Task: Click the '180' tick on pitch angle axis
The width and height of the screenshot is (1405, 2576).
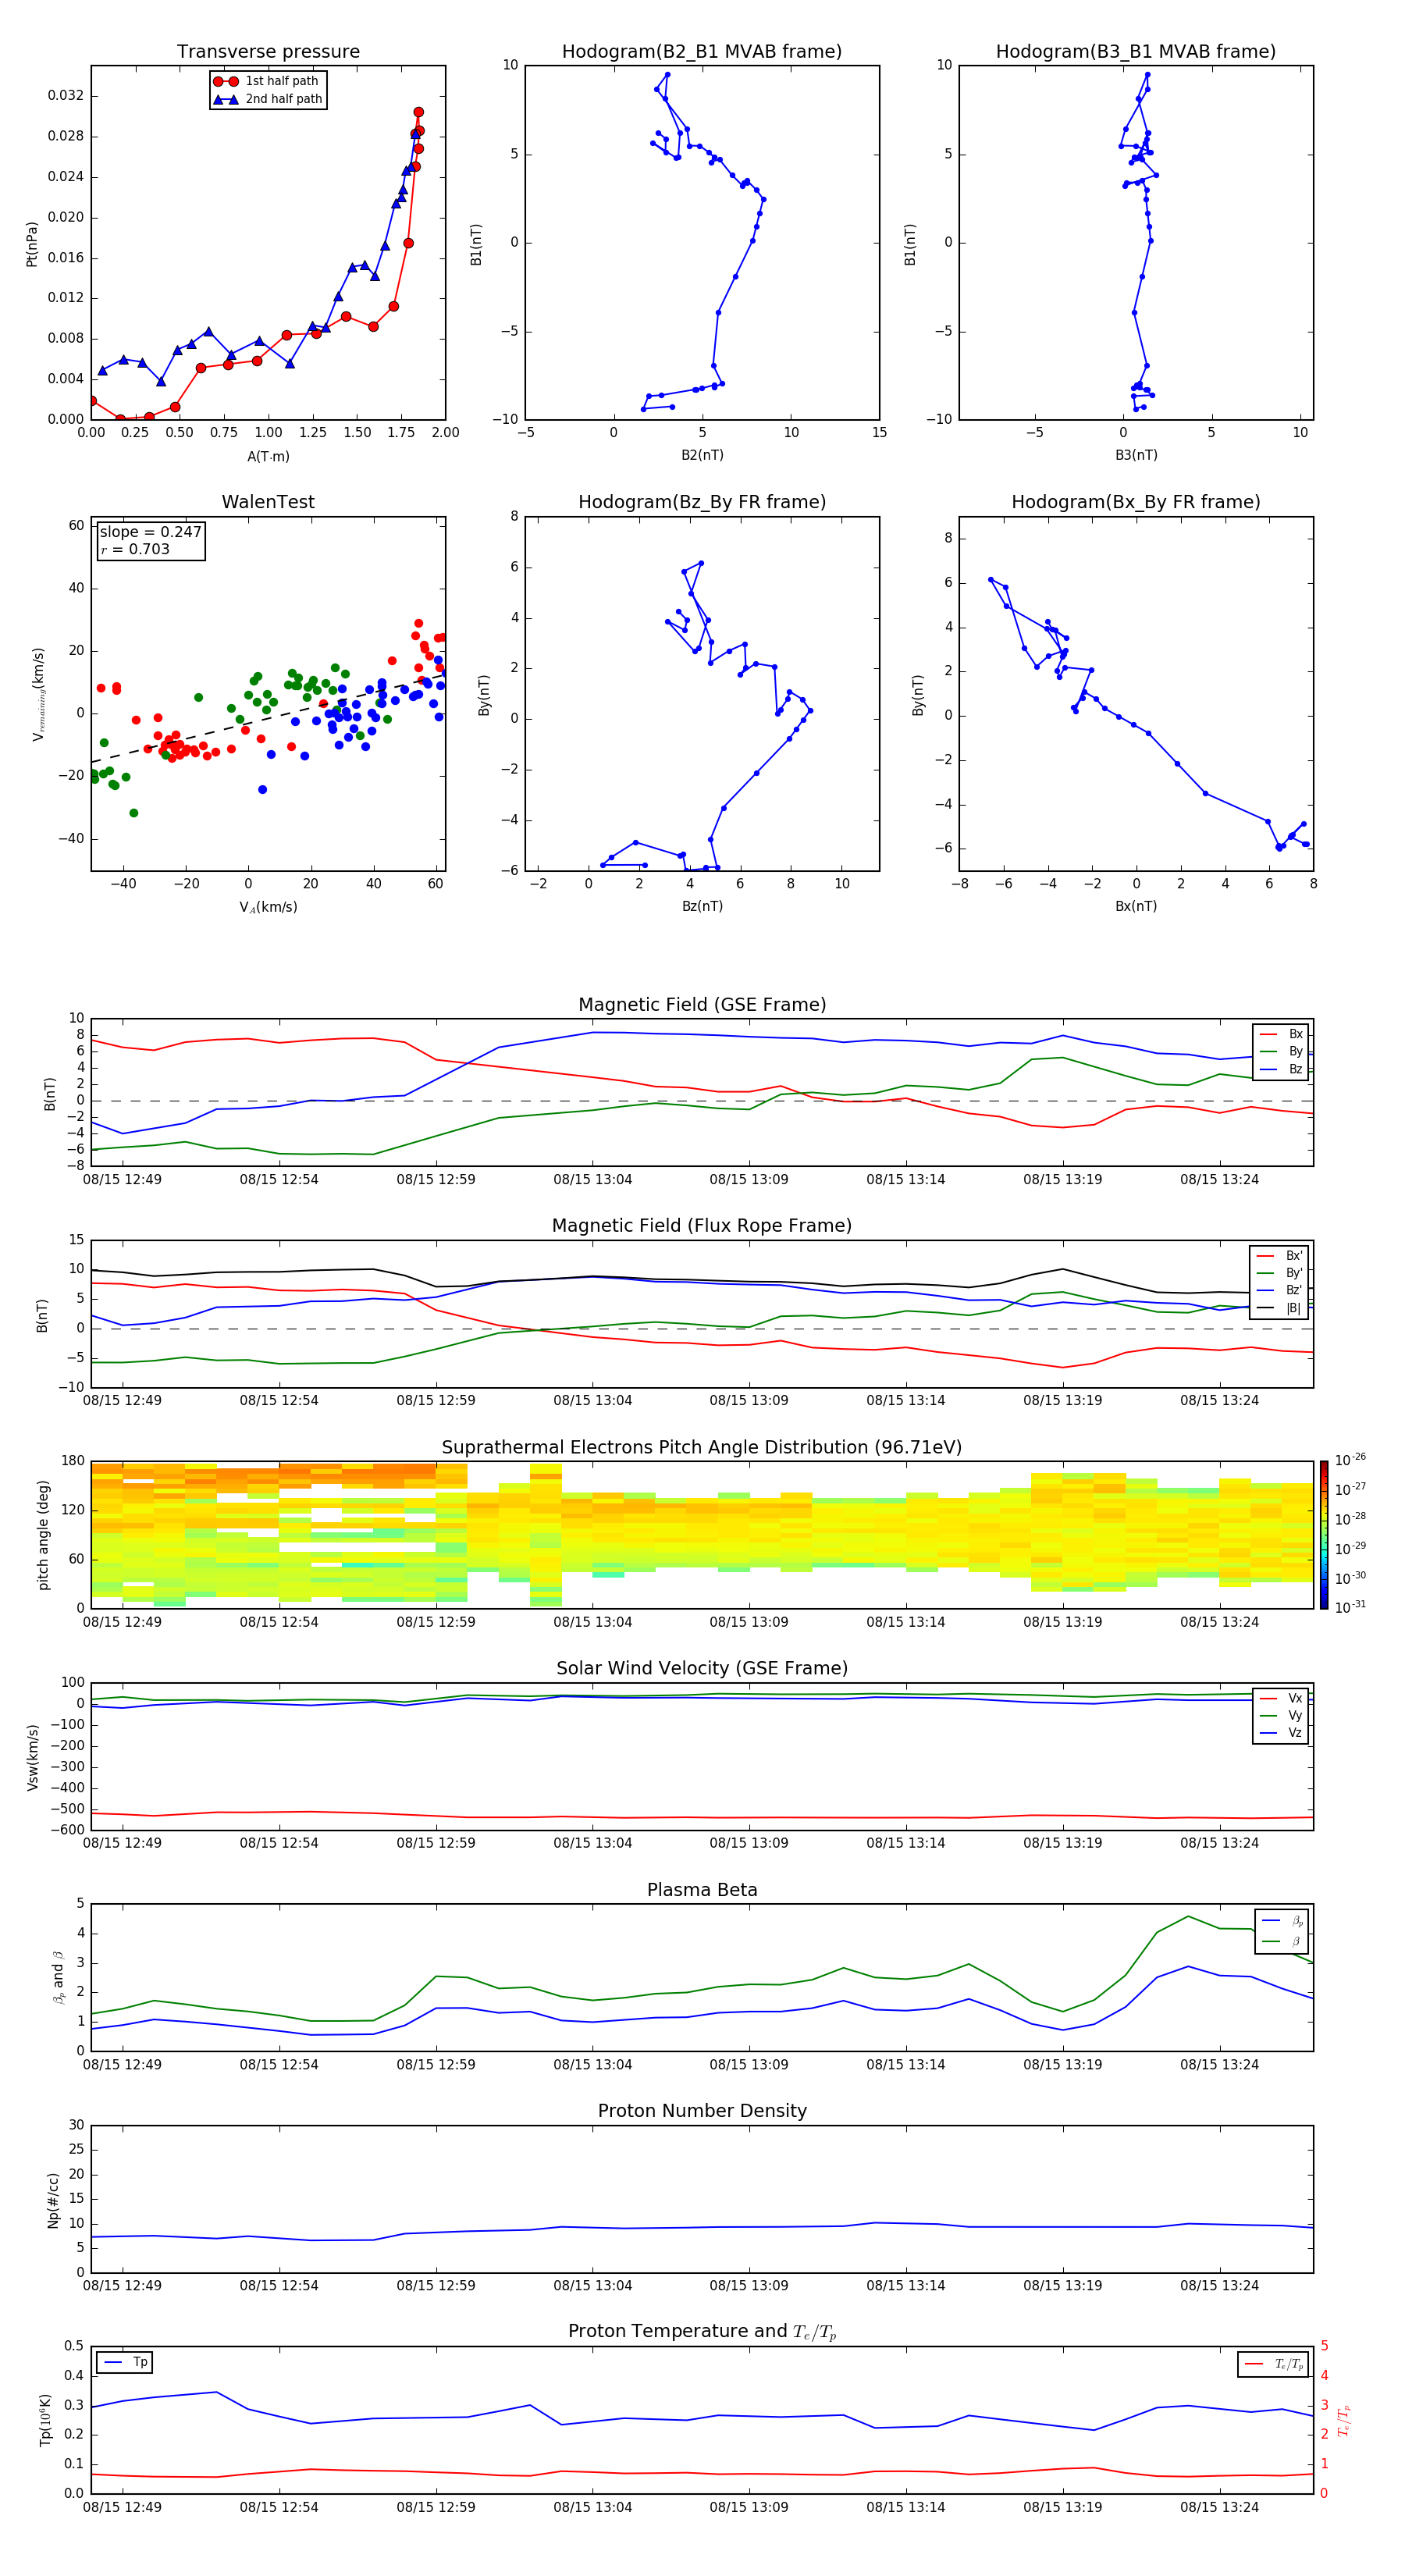Action: pyautogui.click(x=73, y=1461)
